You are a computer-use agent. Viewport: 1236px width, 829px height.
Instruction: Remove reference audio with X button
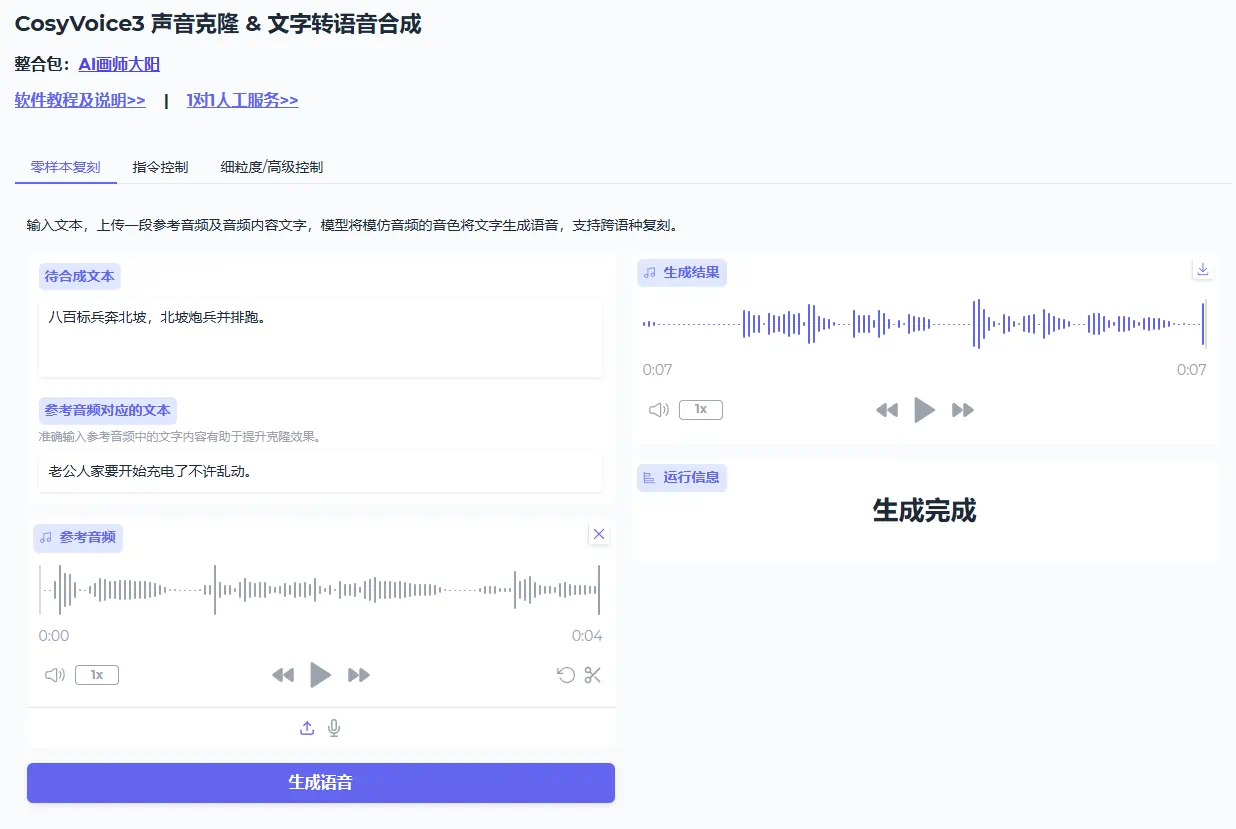(x=599, y=534)
